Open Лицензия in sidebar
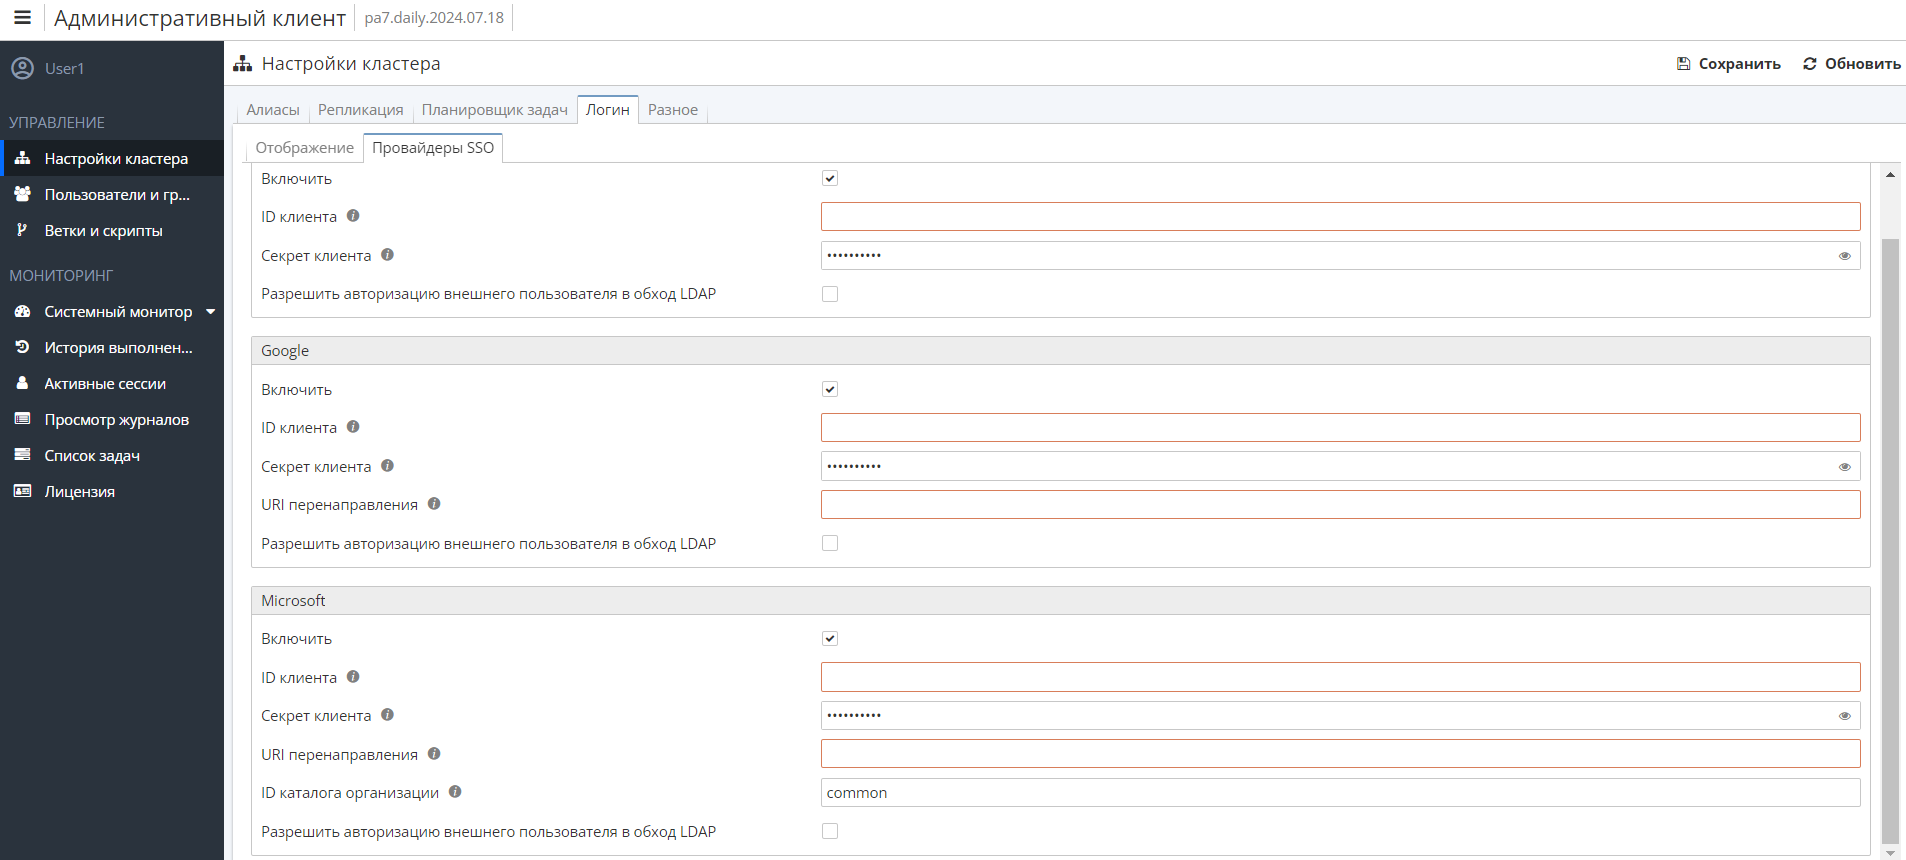This screenshot has width=1906, height=860. tap(112, 491)
